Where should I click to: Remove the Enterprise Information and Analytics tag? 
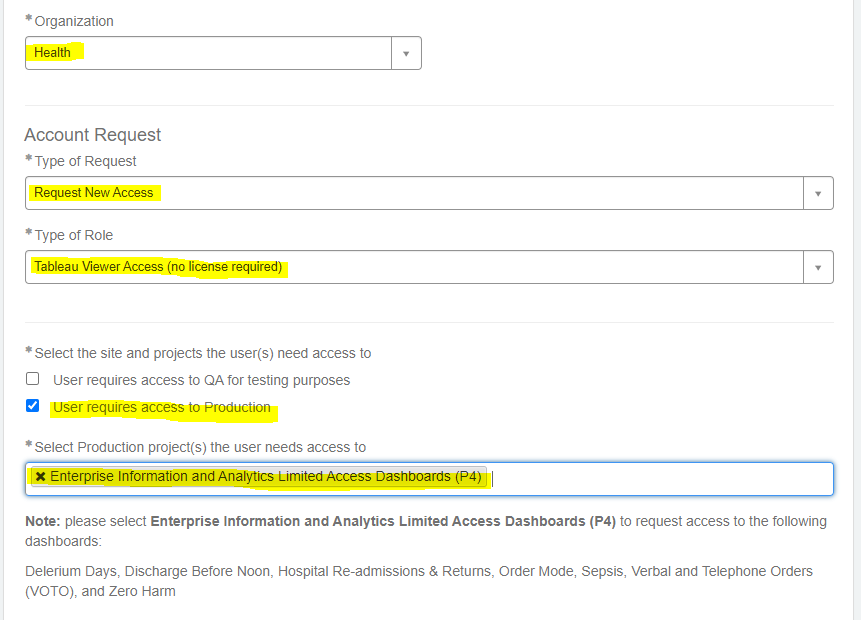pos(40,477)
